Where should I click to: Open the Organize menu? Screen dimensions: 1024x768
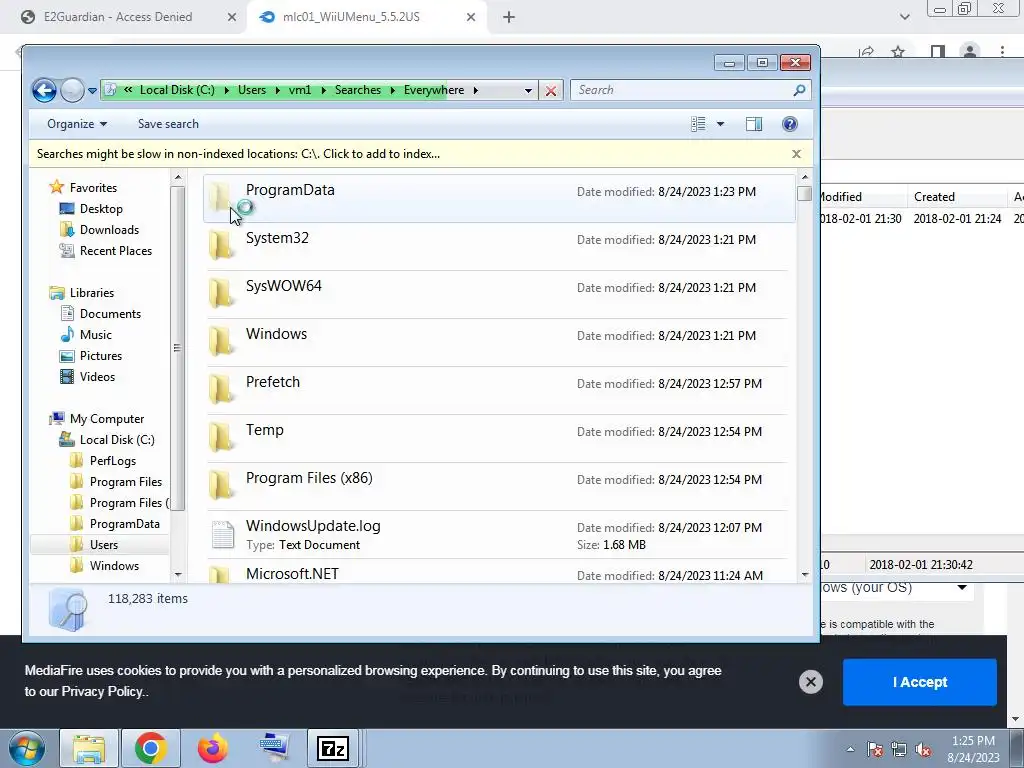[x=77, y=124]
